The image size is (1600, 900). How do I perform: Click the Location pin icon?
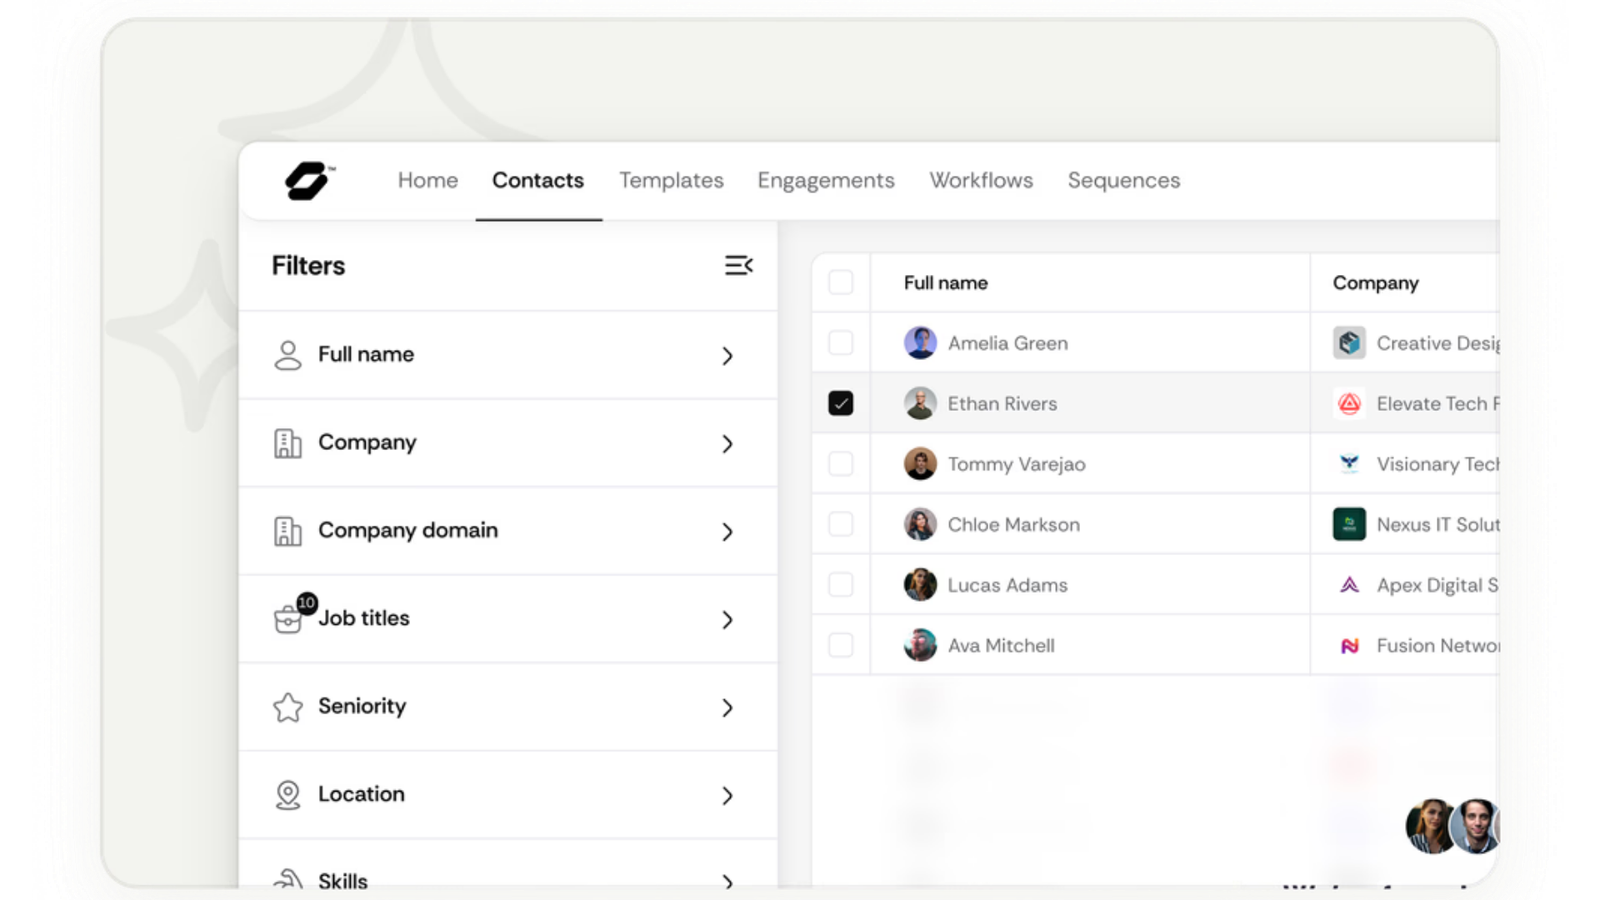tap(288, 795)
